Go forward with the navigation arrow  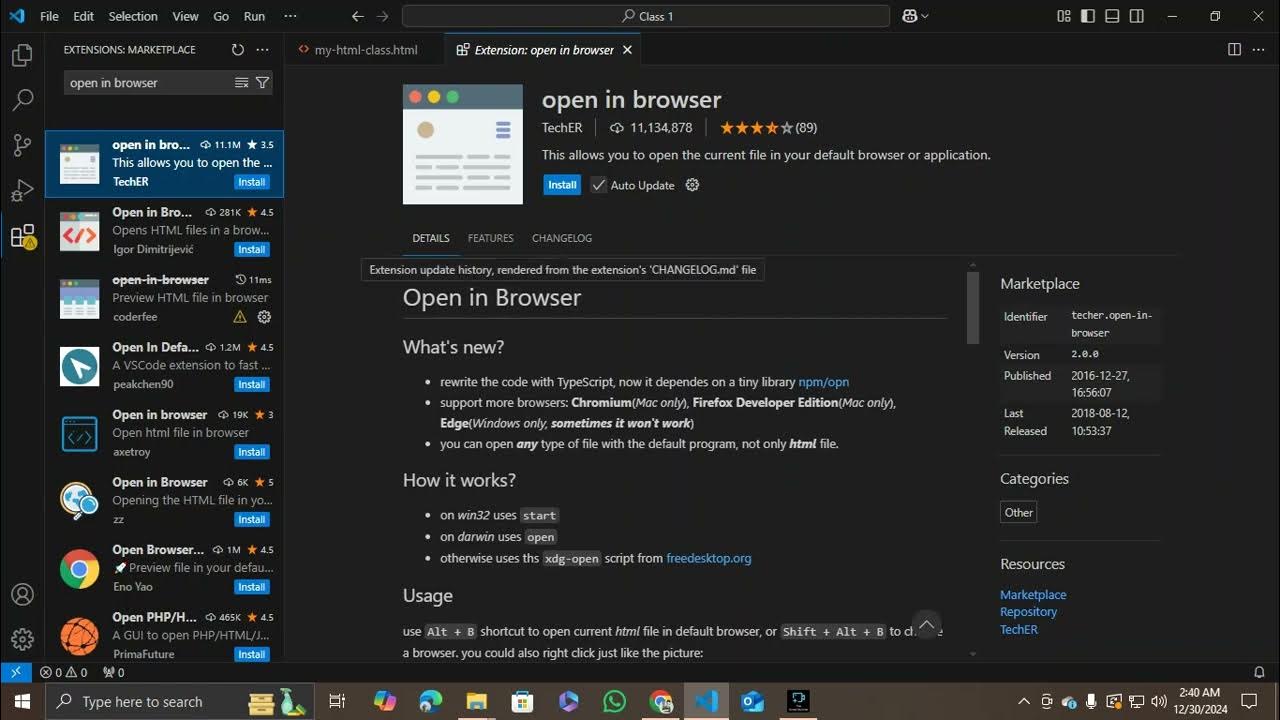382,16
